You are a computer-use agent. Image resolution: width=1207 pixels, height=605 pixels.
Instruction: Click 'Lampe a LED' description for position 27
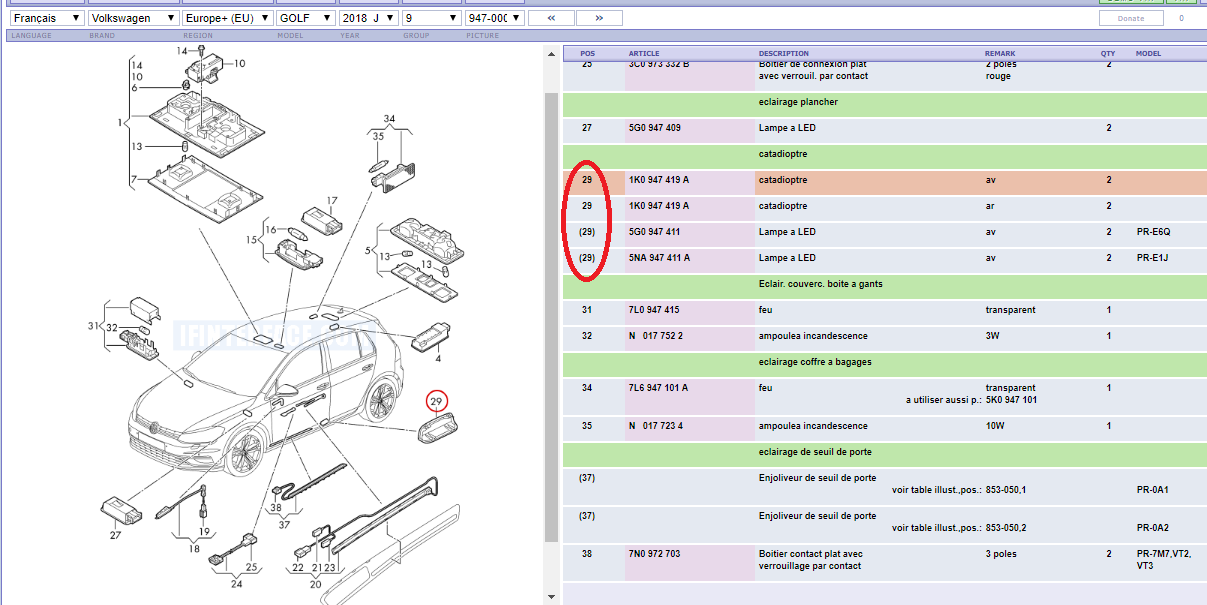(787, 128)
